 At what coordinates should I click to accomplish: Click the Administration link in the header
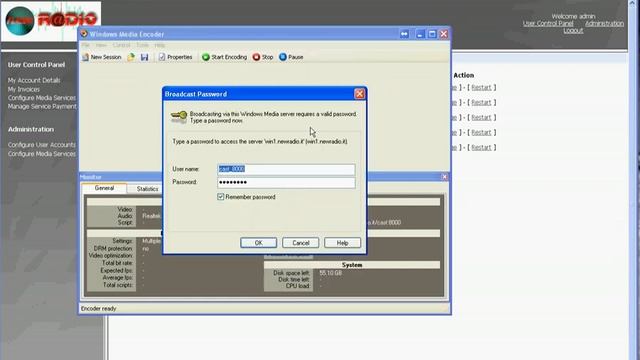coord(604,23)
